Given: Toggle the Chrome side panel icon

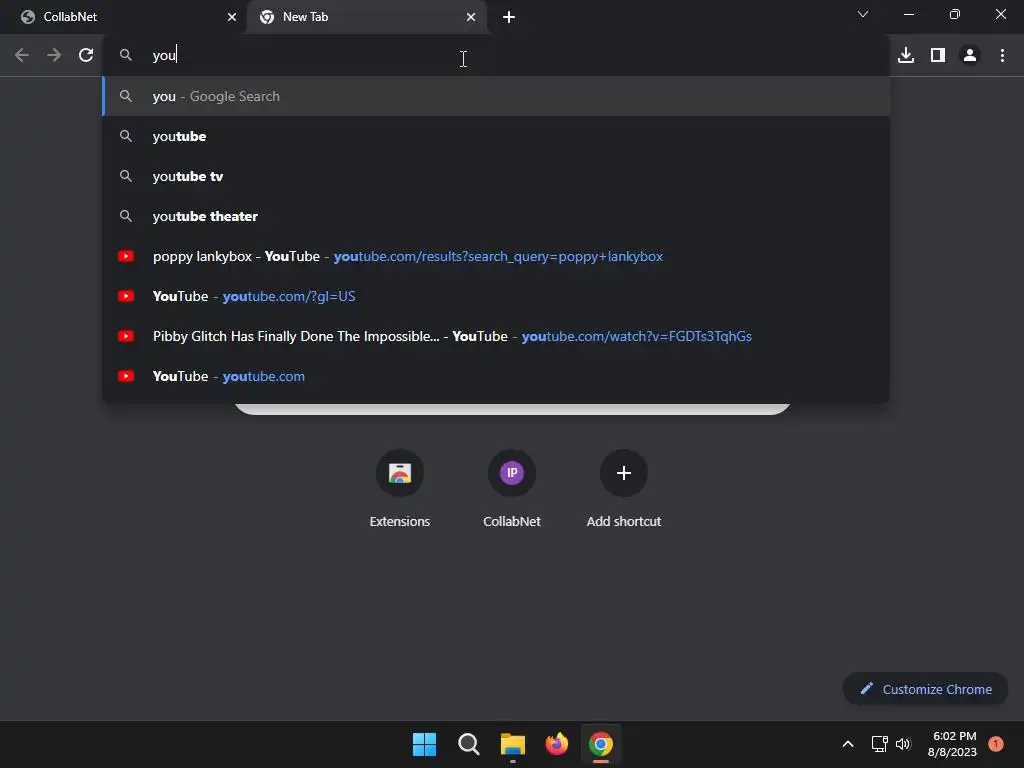Looking at the screenshot, I should [938, 56].
